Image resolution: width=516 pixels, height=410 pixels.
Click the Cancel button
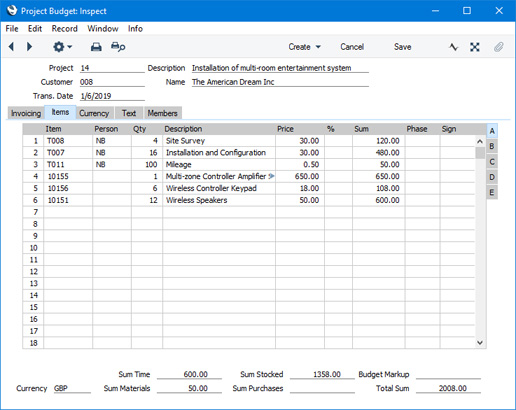pos(352,47)
